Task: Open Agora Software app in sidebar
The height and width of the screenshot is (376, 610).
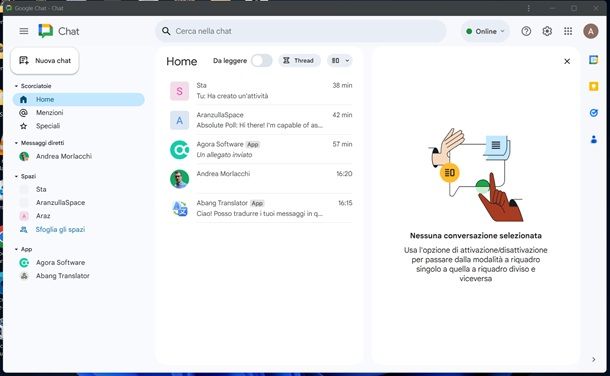Action: [79, 263]
